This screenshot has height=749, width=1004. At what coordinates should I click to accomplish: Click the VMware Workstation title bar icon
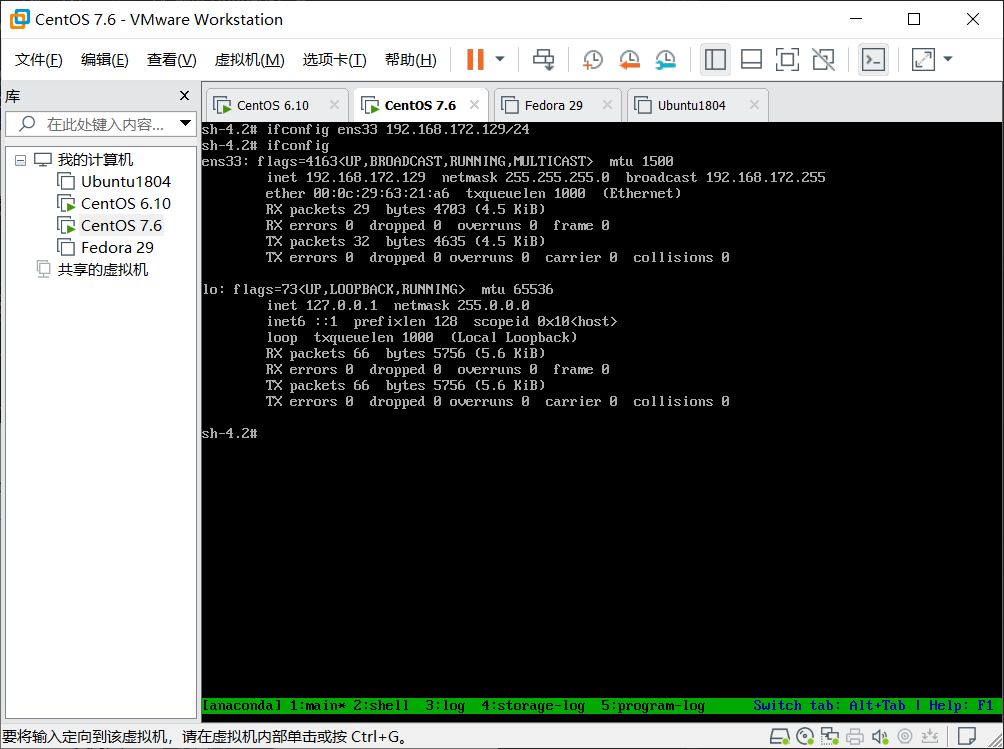tap(19, 19)
